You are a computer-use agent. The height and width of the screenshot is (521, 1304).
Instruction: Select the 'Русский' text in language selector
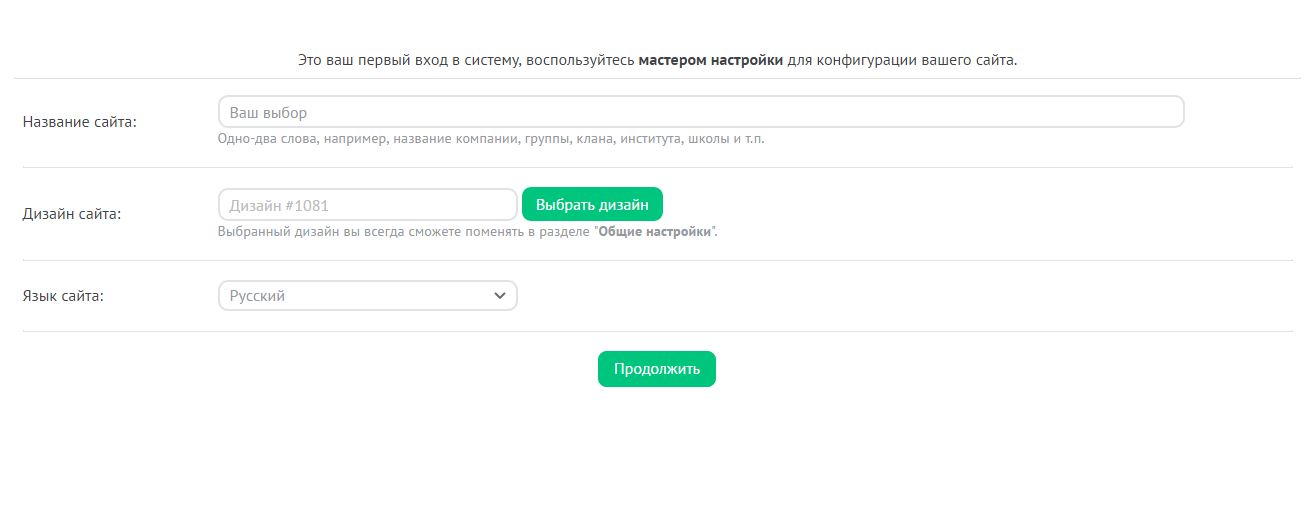click(257, 296)
